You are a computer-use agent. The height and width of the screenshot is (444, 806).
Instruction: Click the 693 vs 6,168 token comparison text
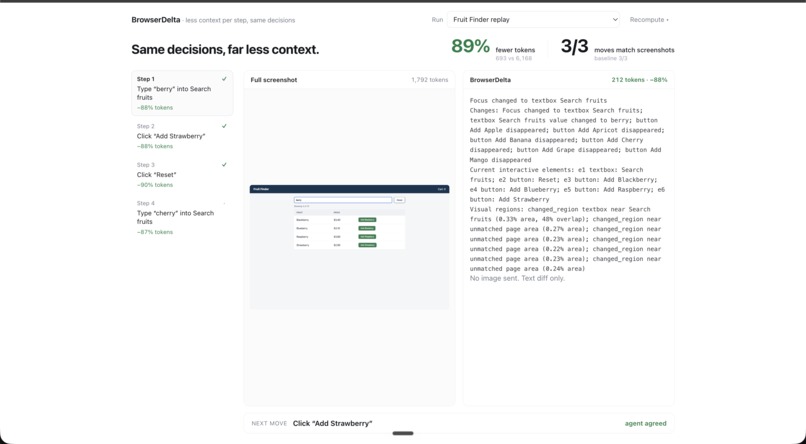[514, 58]
